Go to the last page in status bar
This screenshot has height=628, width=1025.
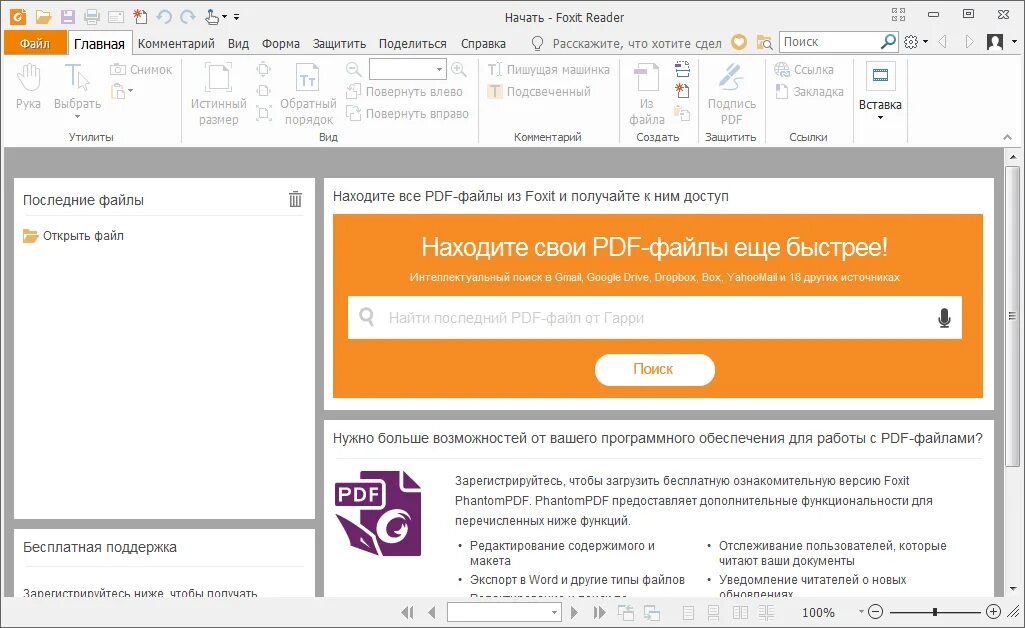point(599,612)
